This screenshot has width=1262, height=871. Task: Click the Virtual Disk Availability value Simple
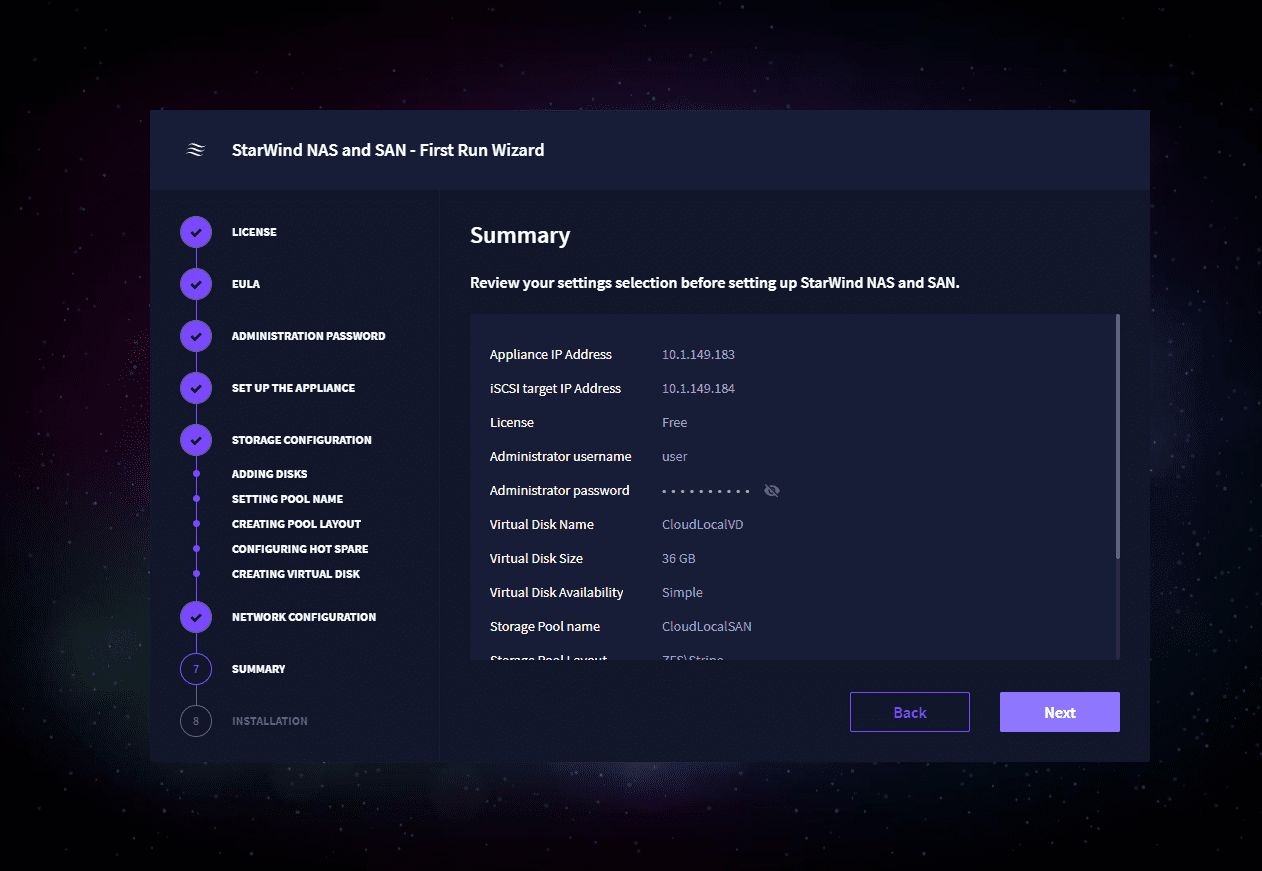pos(682,593)
